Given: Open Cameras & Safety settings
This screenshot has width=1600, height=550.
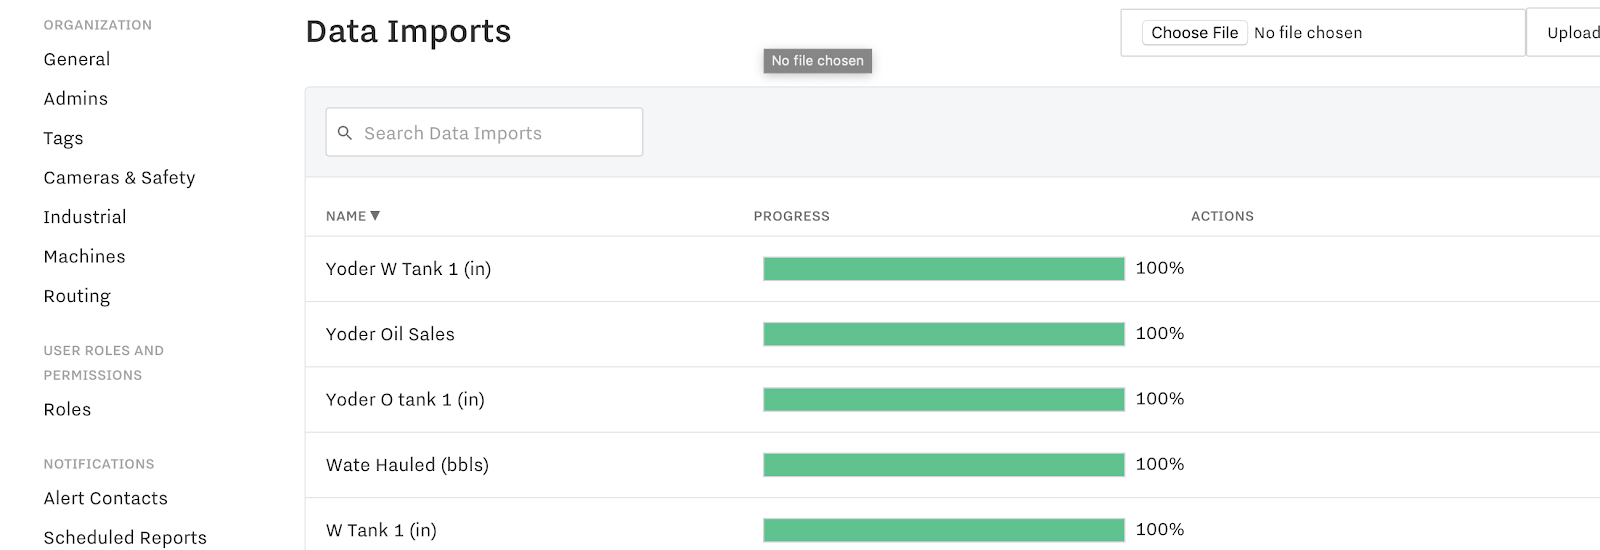Looking at the screenshot, I should [119, 177].
